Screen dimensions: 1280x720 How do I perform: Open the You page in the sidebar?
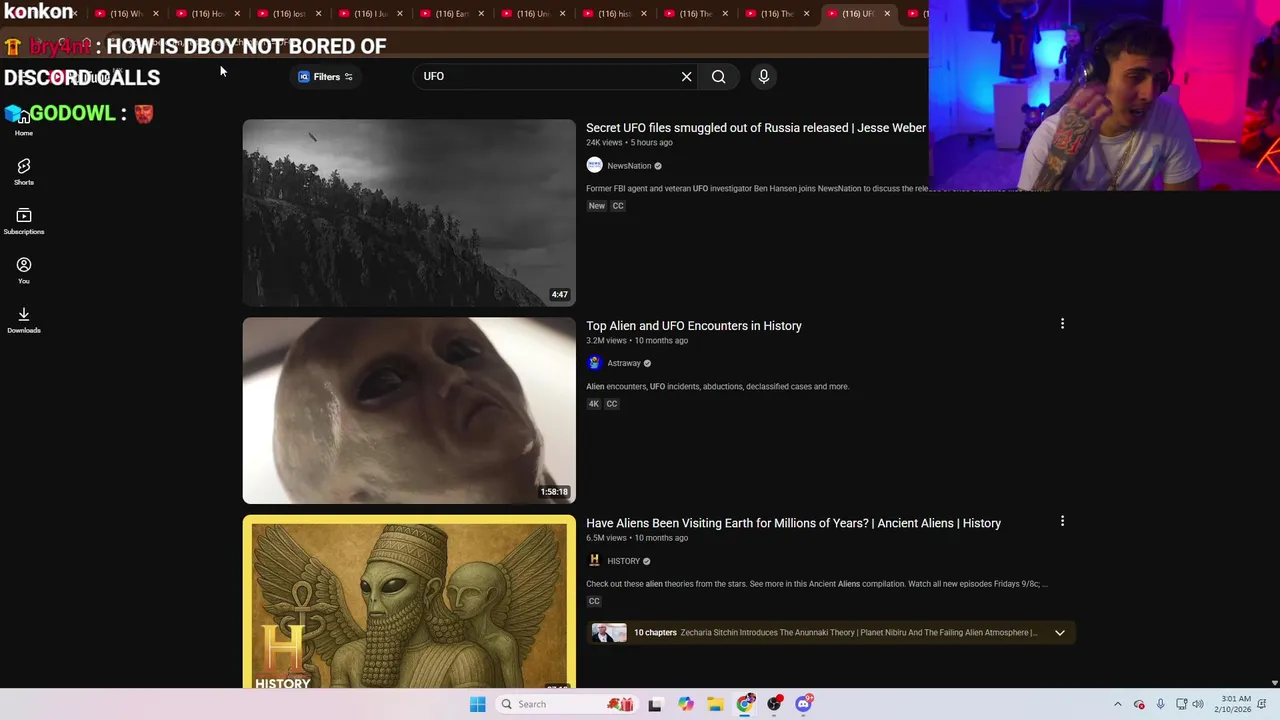coord(24,271)
